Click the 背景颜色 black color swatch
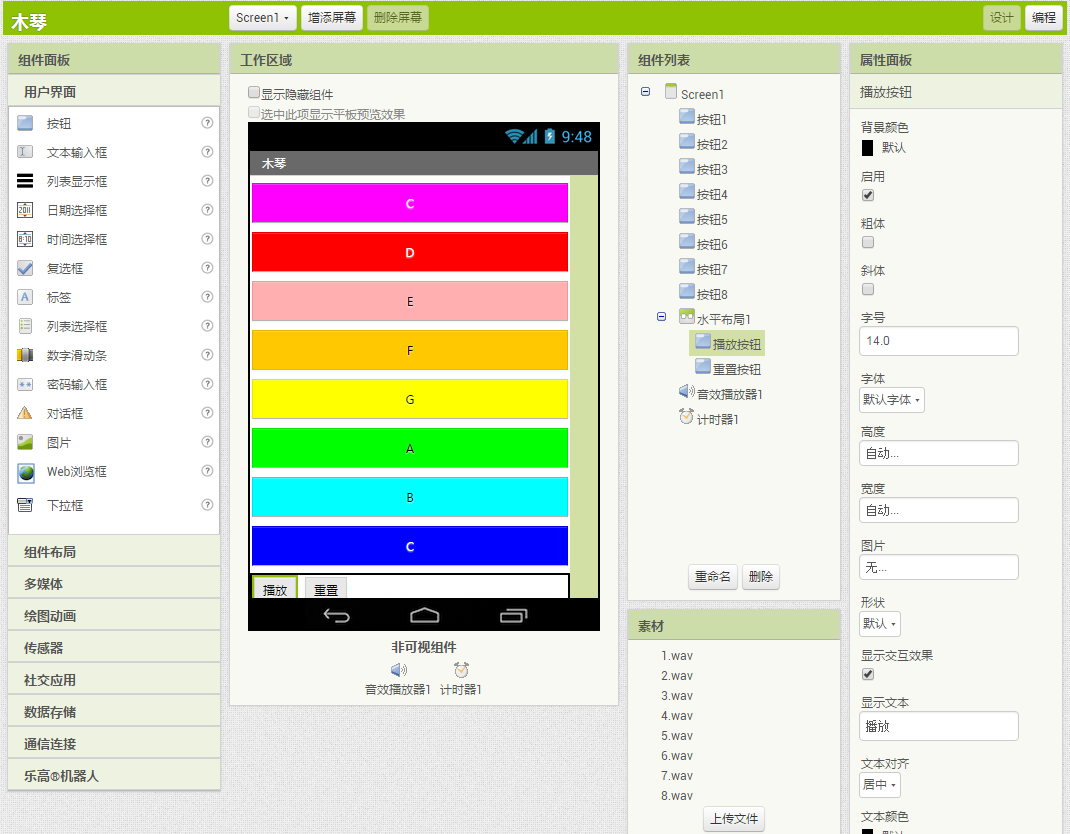This screenshot has height=834, width=1070. point(867,147)
